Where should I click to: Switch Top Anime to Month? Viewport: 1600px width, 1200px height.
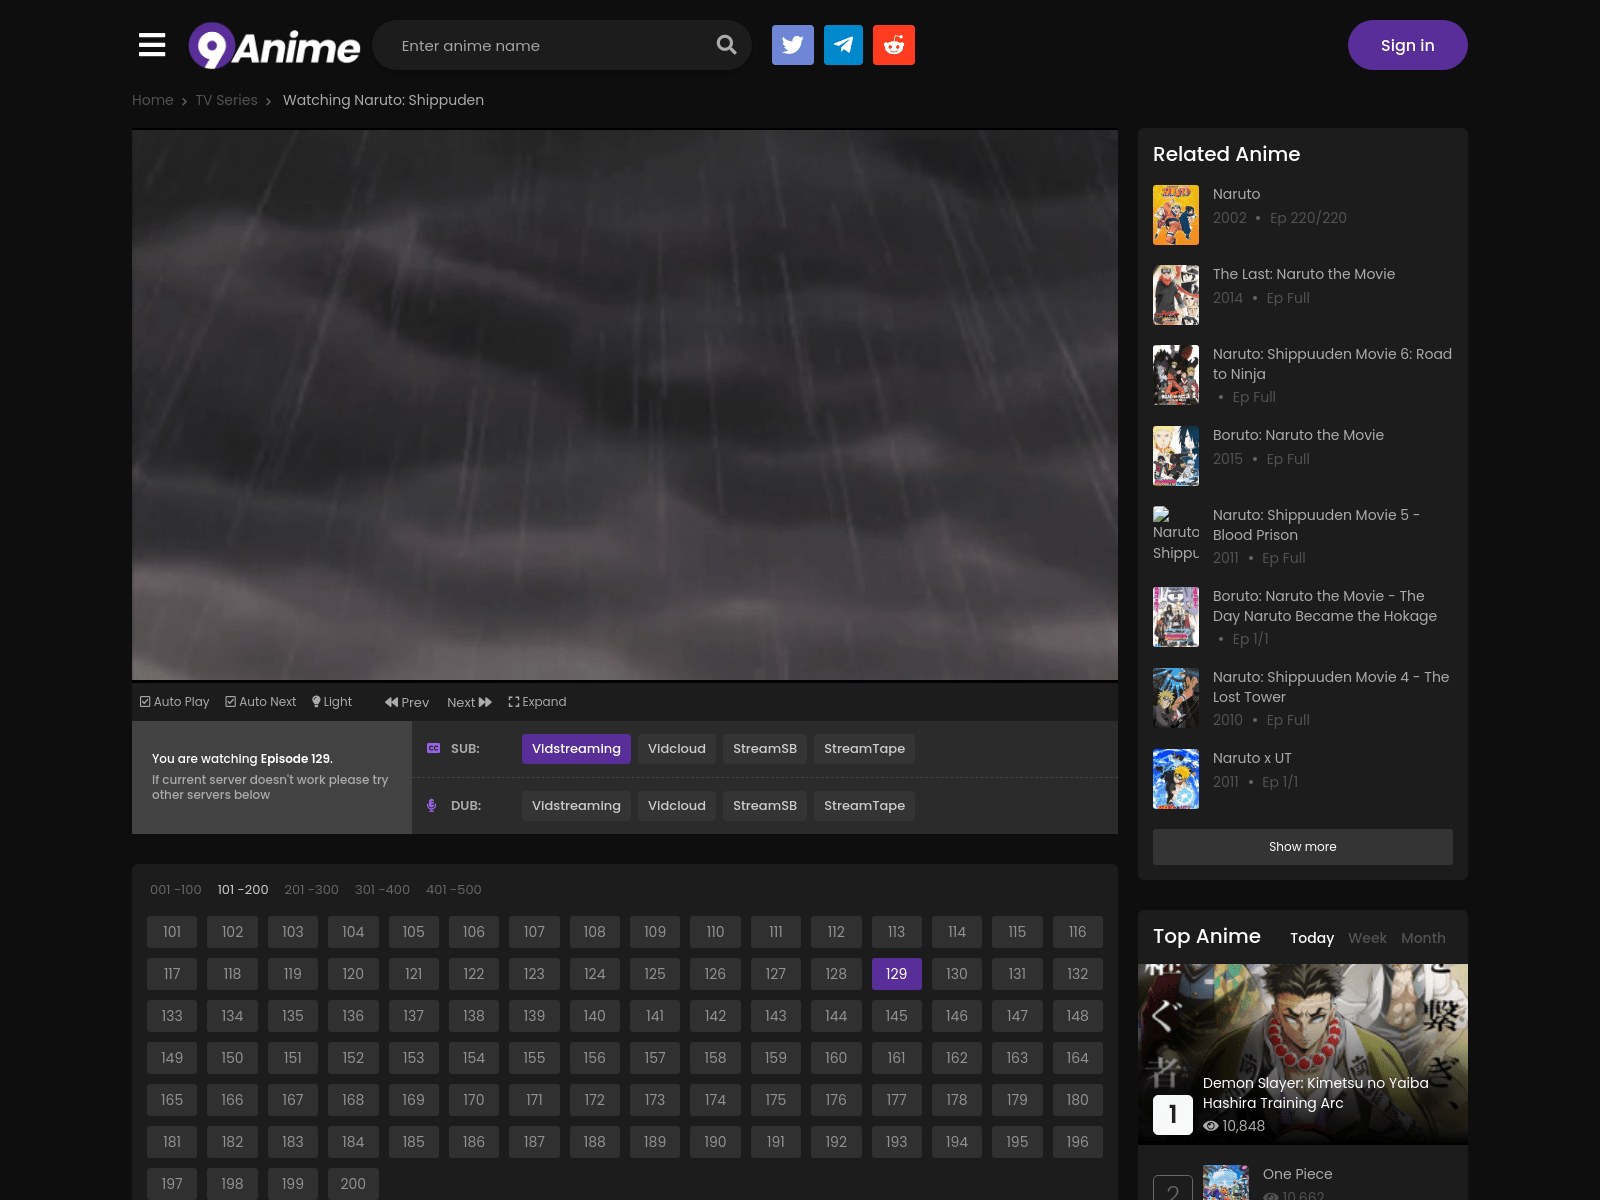(x=1423, y=938)
